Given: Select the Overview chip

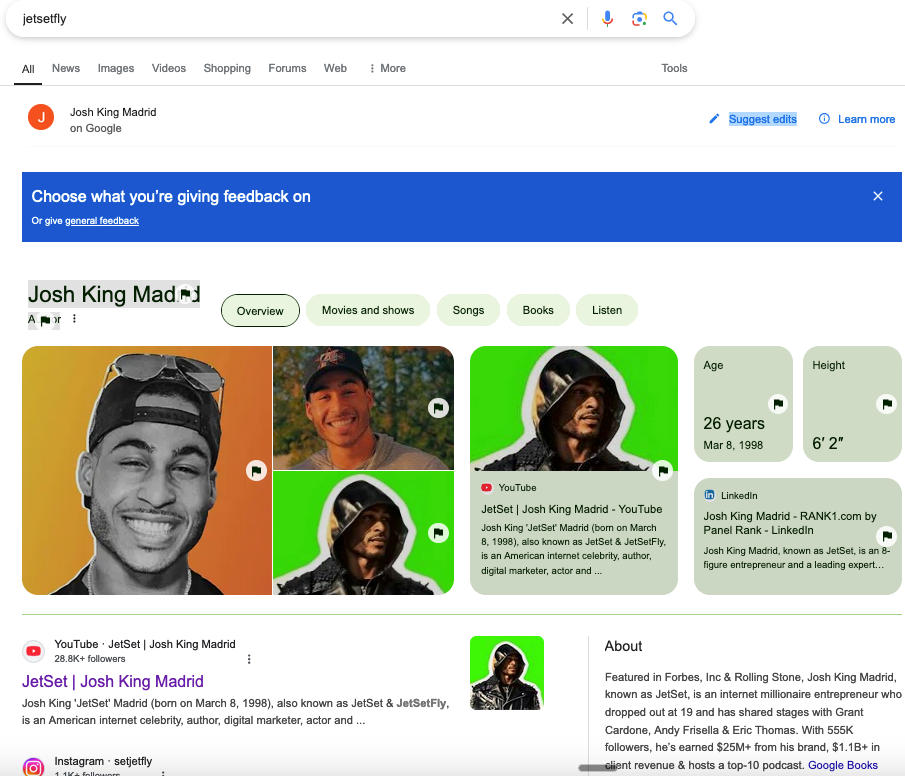Looking at the screenshot, I should coord(260,311).
